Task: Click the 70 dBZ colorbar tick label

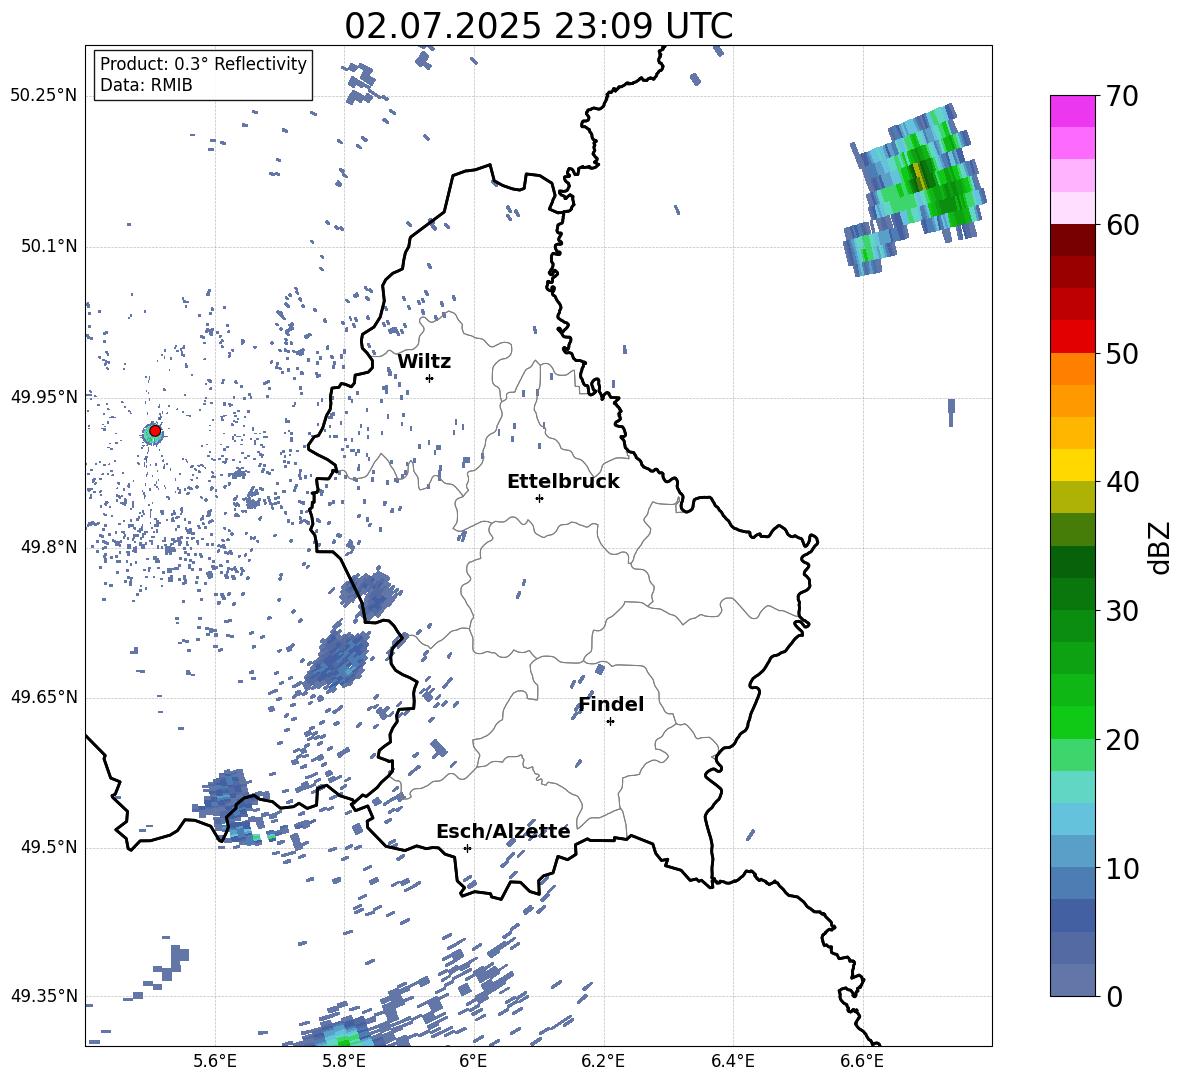Action: tap(1122, 97)
